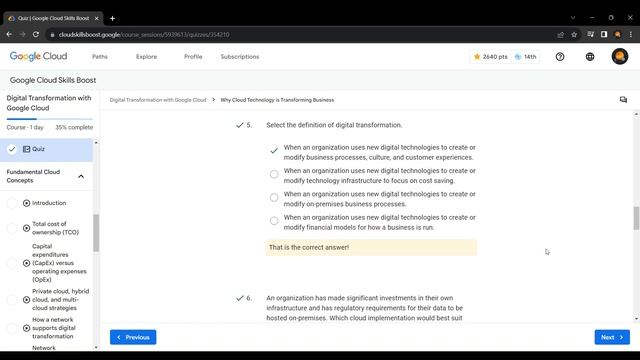Close the Quiz Google Cloud Skills Boost tab
The image size is (640, 360).
coord(97,18)
